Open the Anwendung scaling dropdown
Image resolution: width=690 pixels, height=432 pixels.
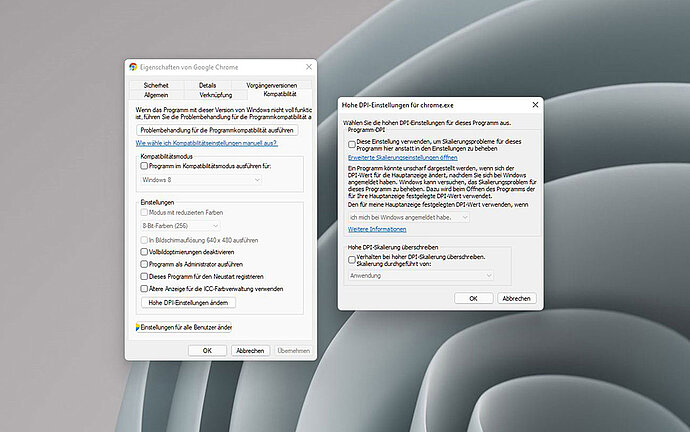pos(421,276)
